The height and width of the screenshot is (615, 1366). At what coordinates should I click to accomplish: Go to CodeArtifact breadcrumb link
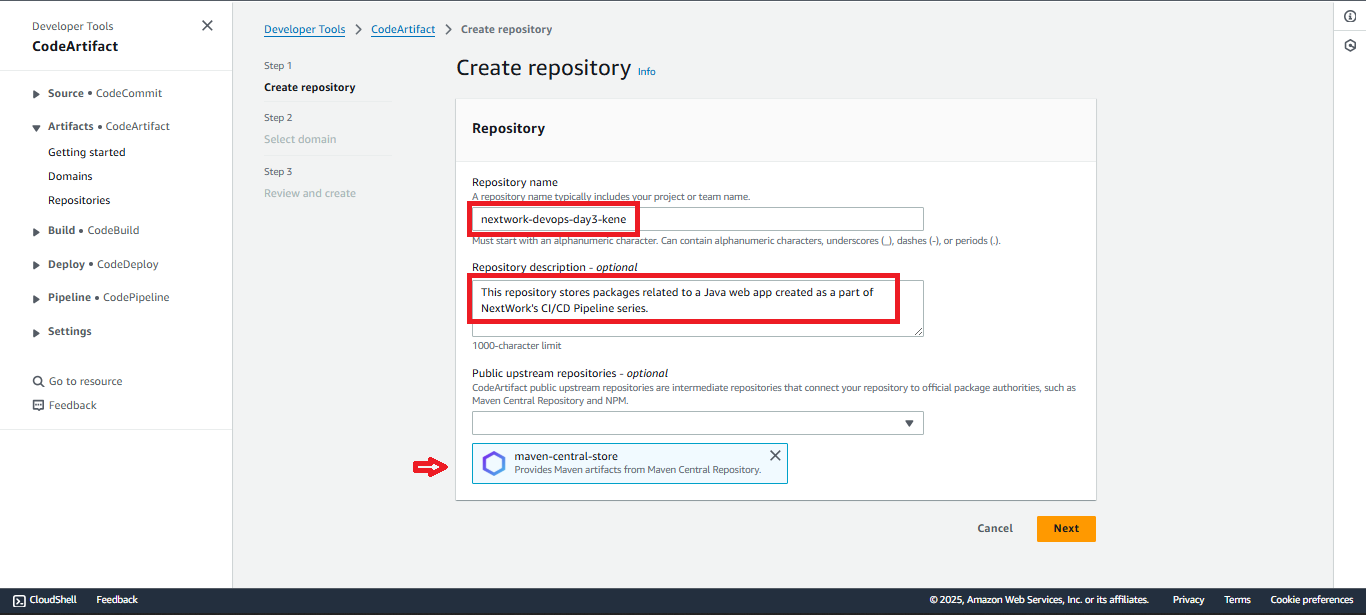pos(403,29)
